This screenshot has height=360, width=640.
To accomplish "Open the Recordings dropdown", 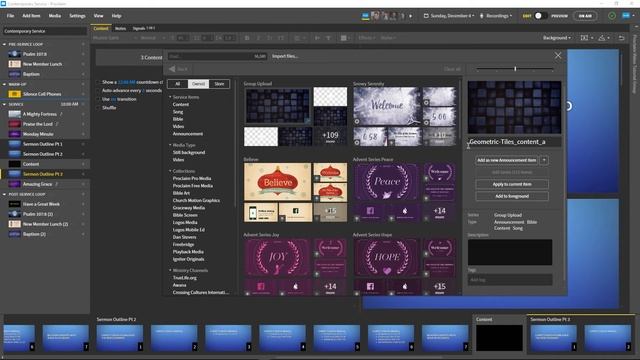I will point(496,16).
